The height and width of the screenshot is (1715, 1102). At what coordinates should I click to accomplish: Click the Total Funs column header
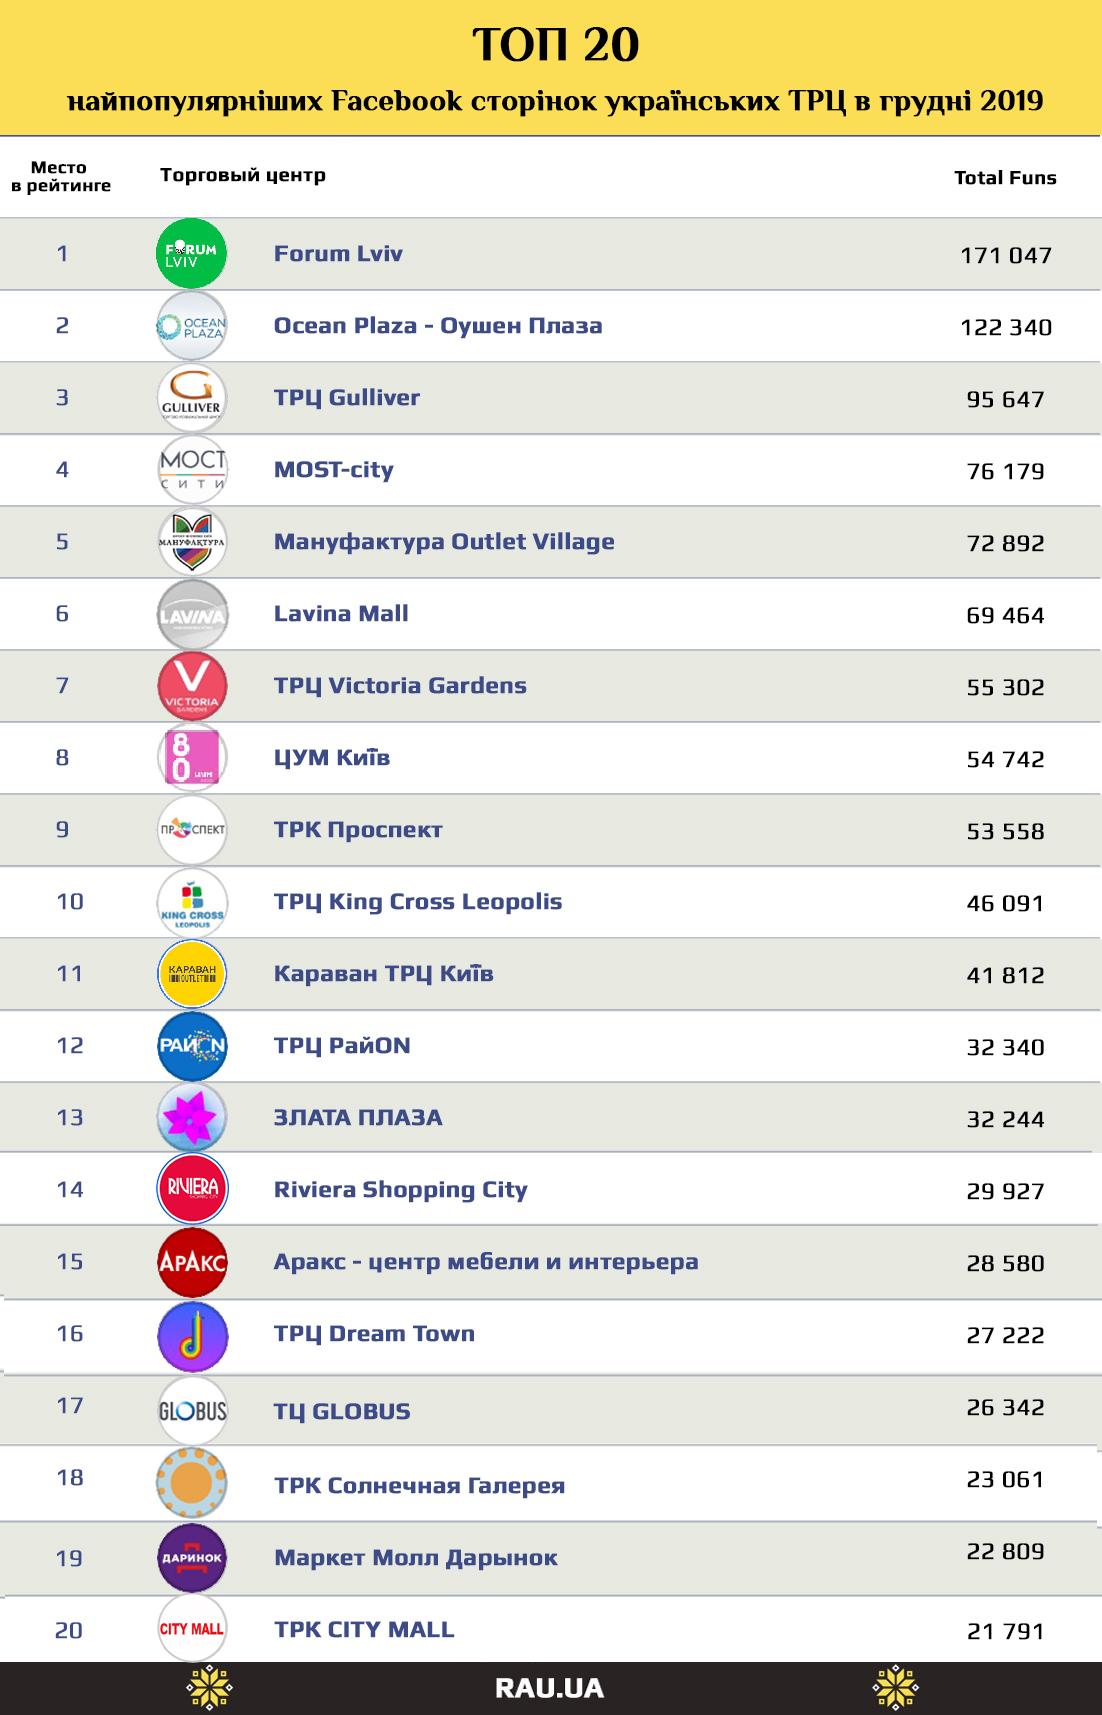point(1005,178)
